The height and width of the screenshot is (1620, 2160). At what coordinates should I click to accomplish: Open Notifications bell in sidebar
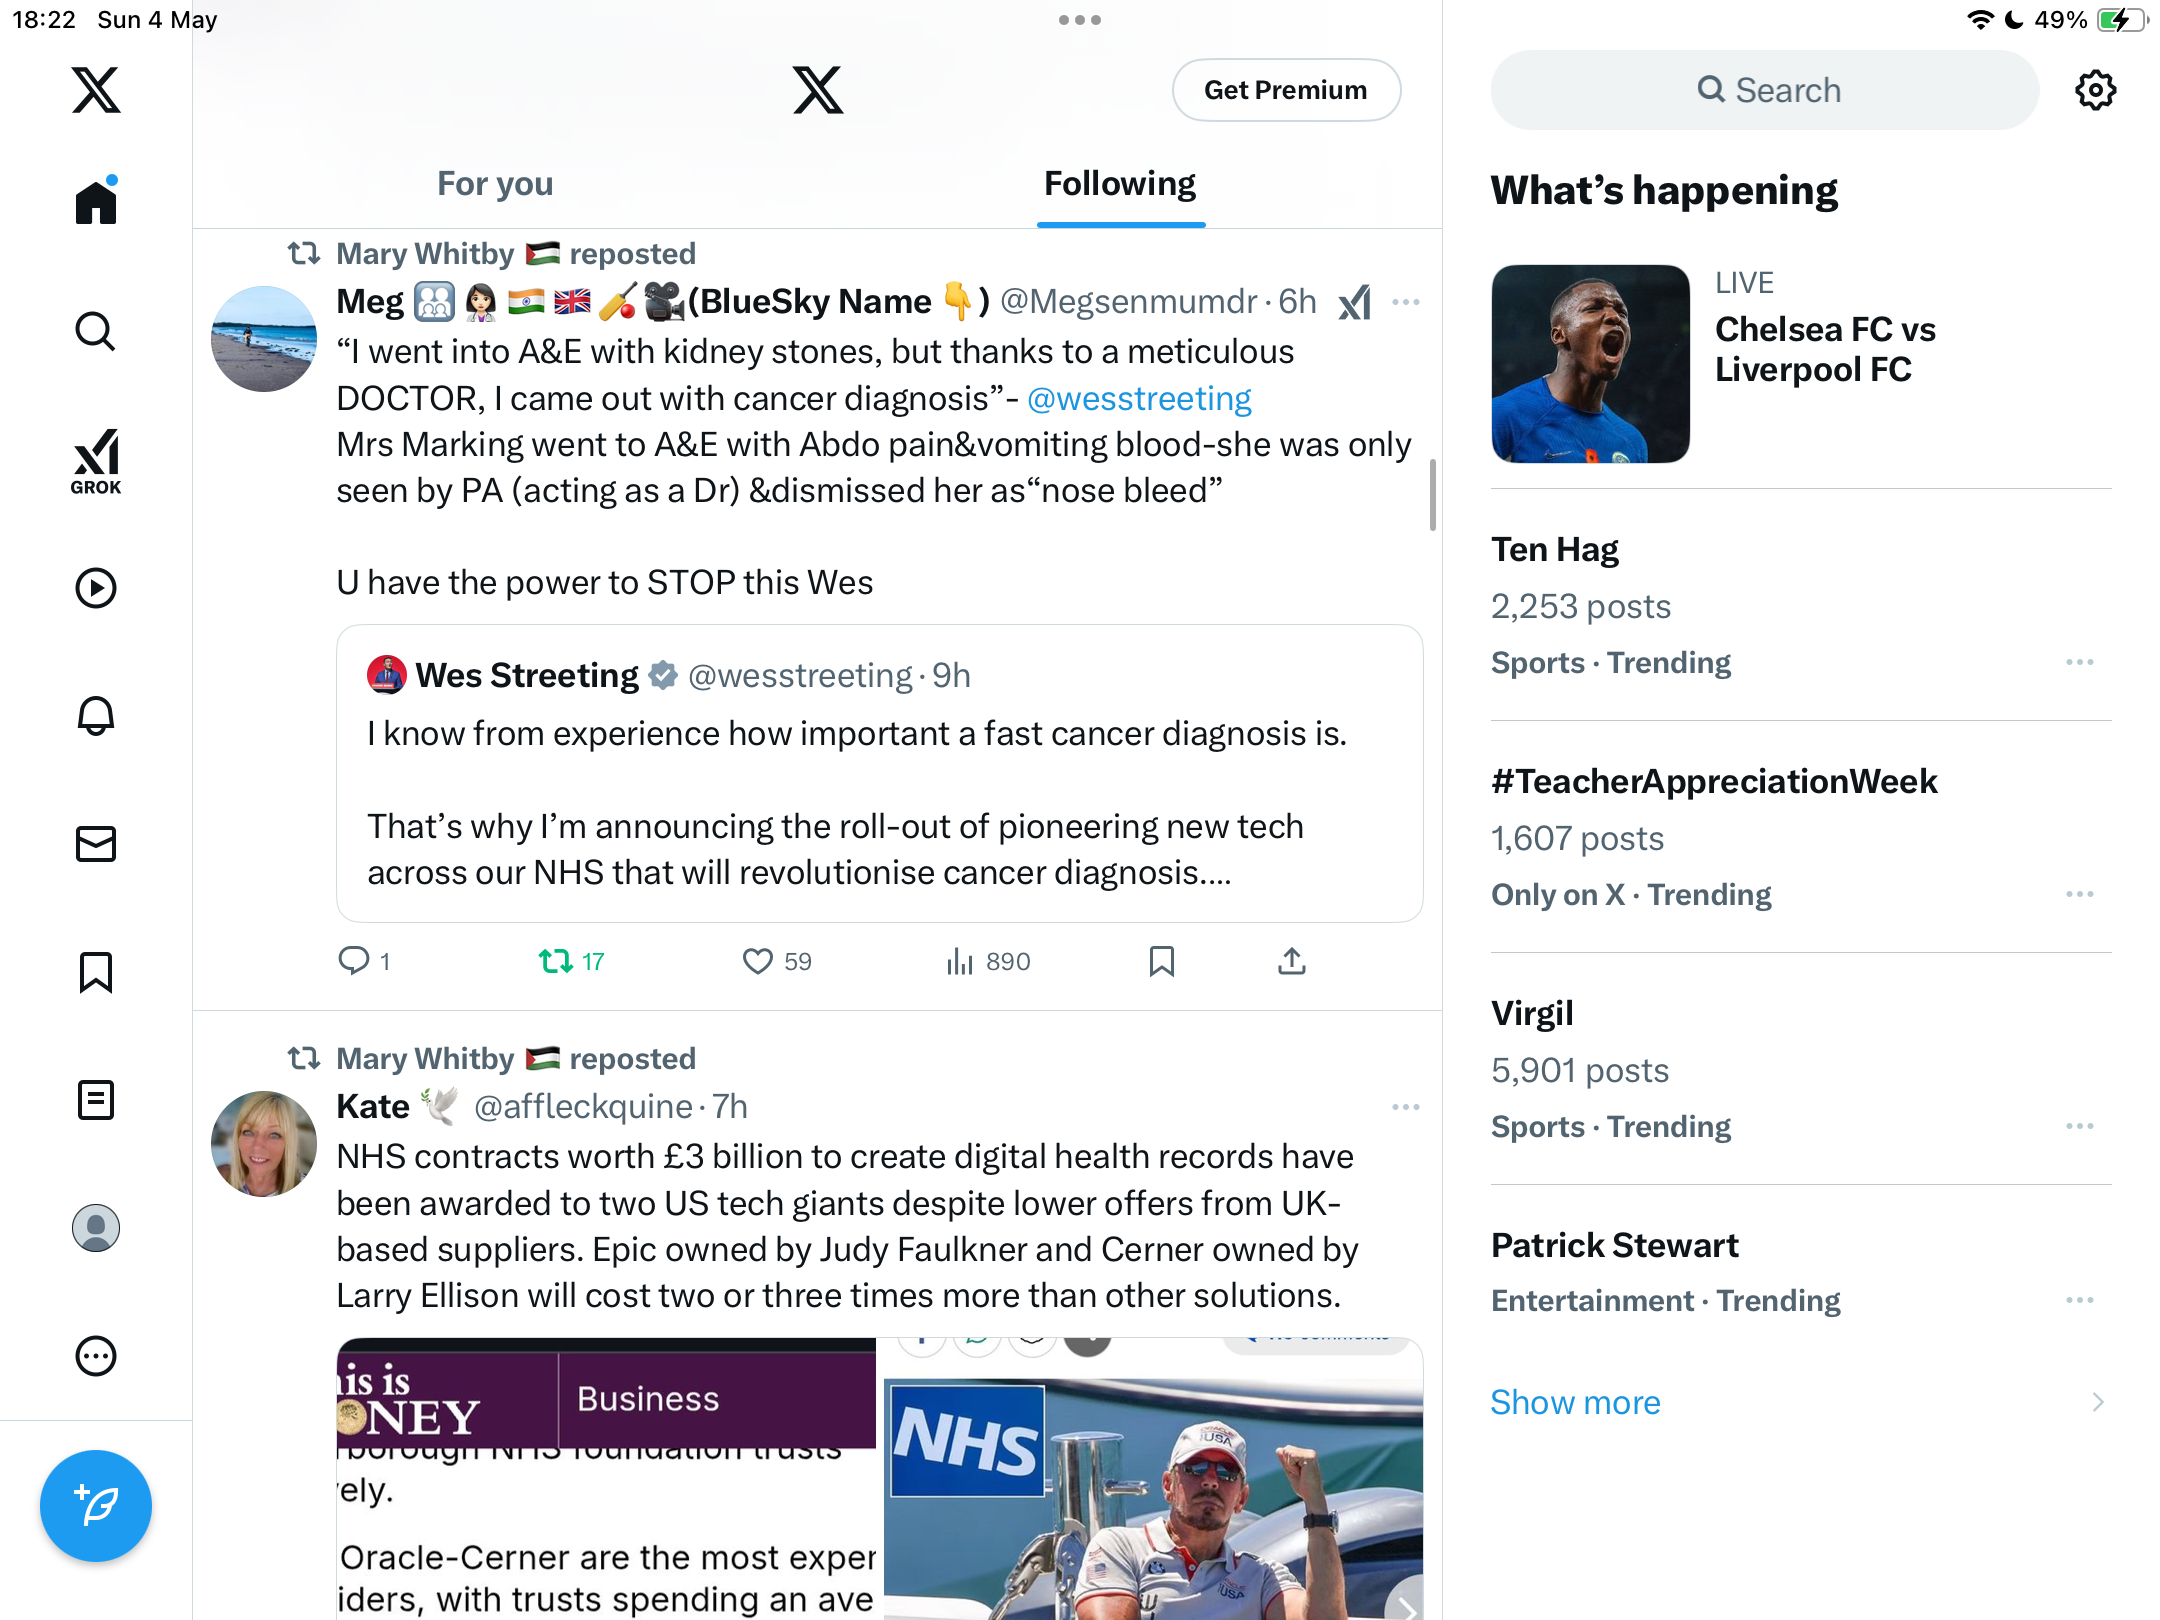coord(96,716)
